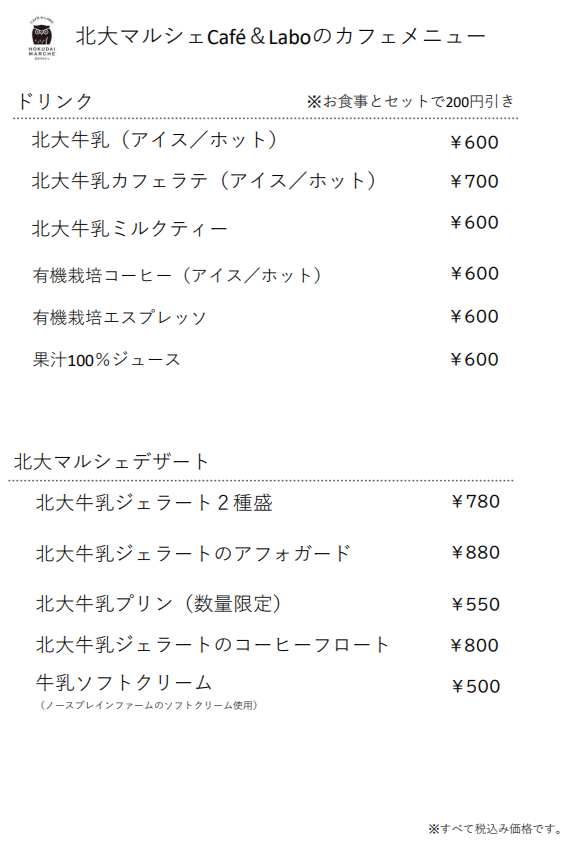Viewport: 570px width, 855px height.
Task: Click the ¥880 affogato price
Action: [475, 552]
